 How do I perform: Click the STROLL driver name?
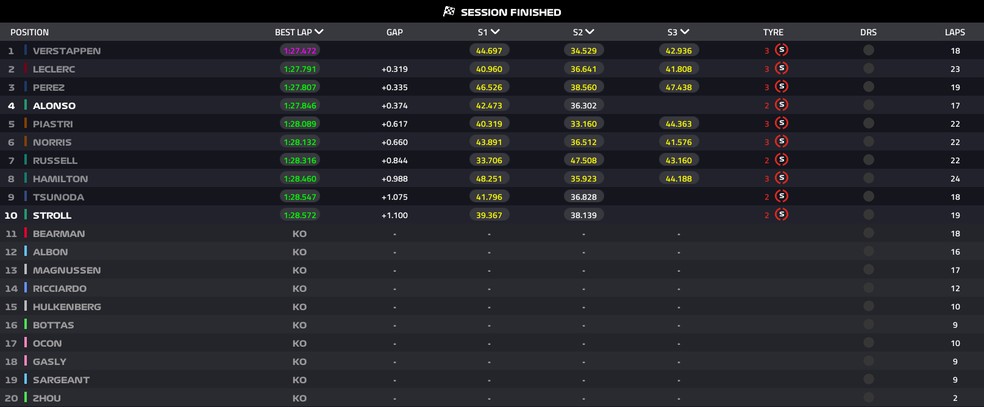point(52,215)
